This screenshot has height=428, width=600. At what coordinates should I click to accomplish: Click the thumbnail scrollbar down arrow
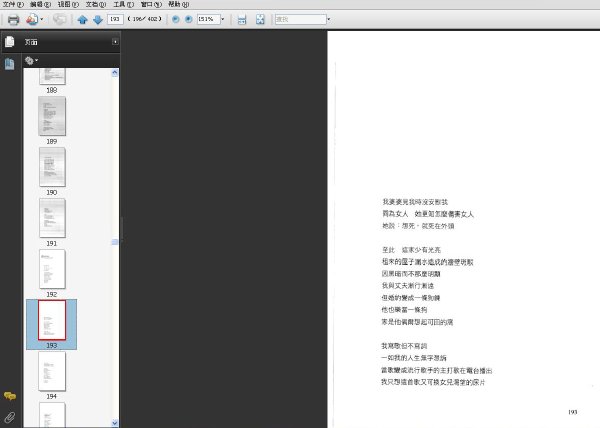click(115, 423)
